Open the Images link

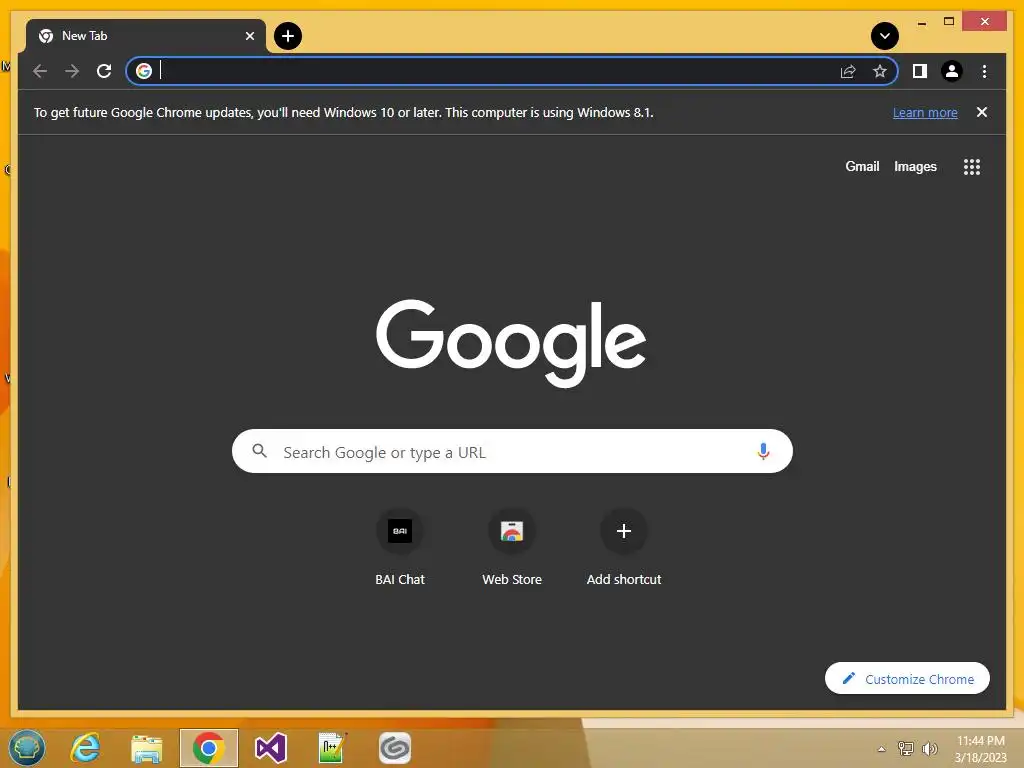(x=915, y=167)
